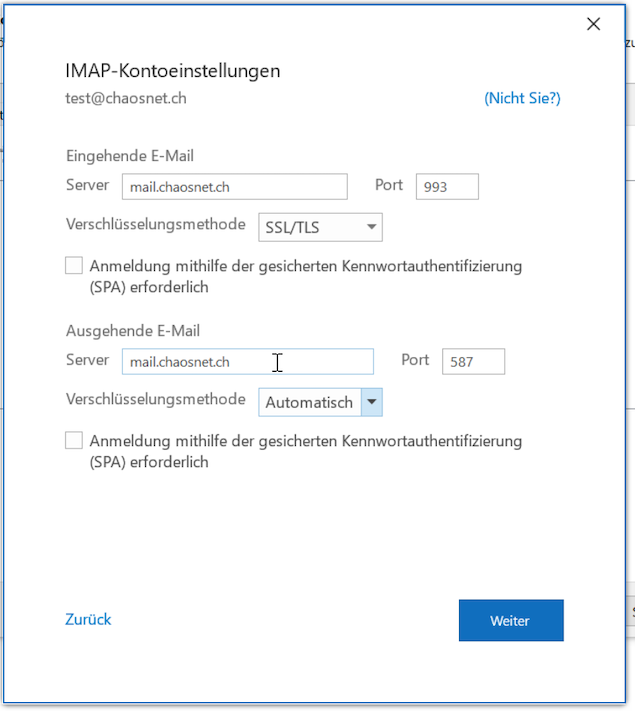Enable the SPA checkbox under Ausgehende E-Mail
This screenshot has width=635, height=711.
74,441
